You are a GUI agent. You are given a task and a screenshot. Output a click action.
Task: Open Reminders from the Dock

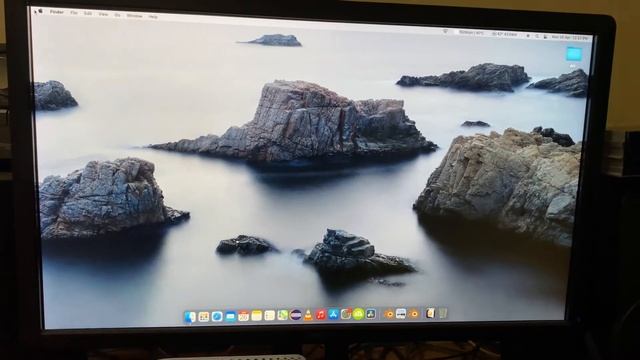pyautogui.click(x=270, y=316)
